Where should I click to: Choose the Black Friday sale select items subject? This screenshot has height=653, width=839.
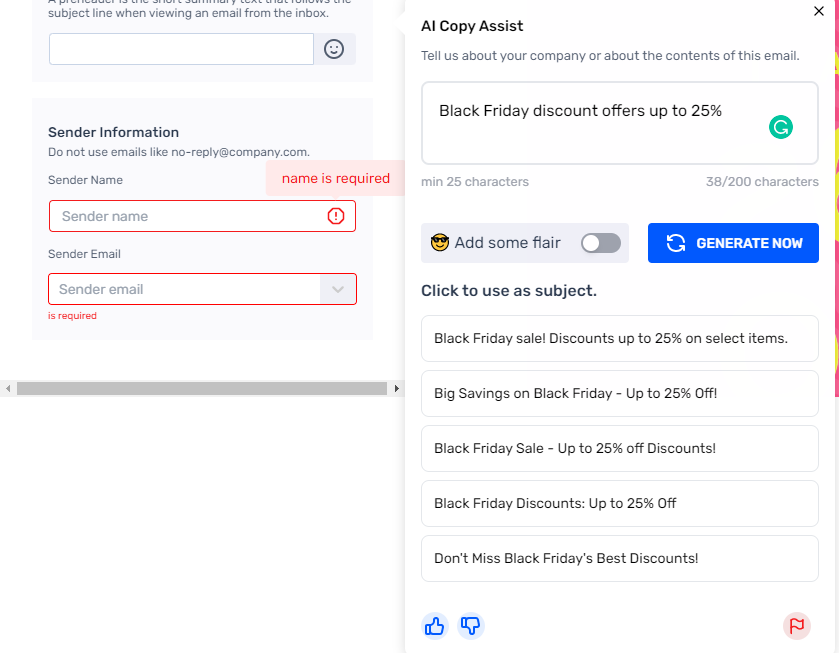[x=619, y=338]
